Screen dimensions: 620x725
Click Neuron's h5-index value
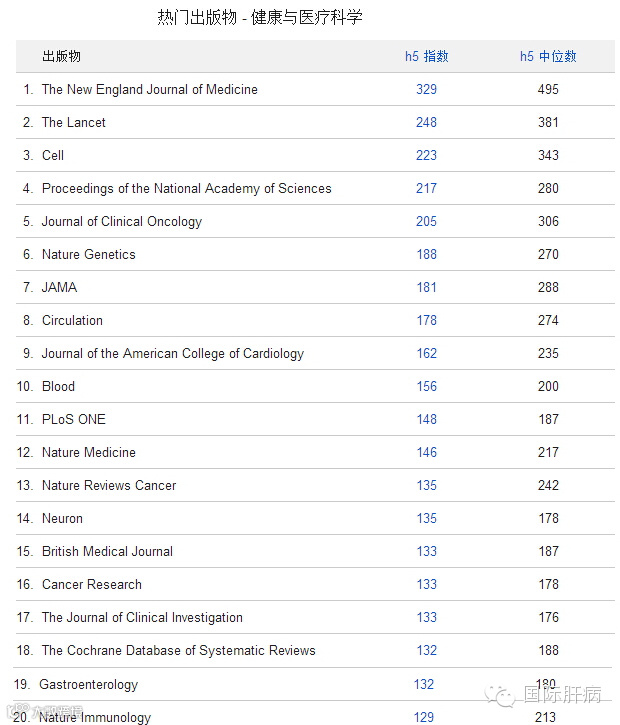pos(427,518)
